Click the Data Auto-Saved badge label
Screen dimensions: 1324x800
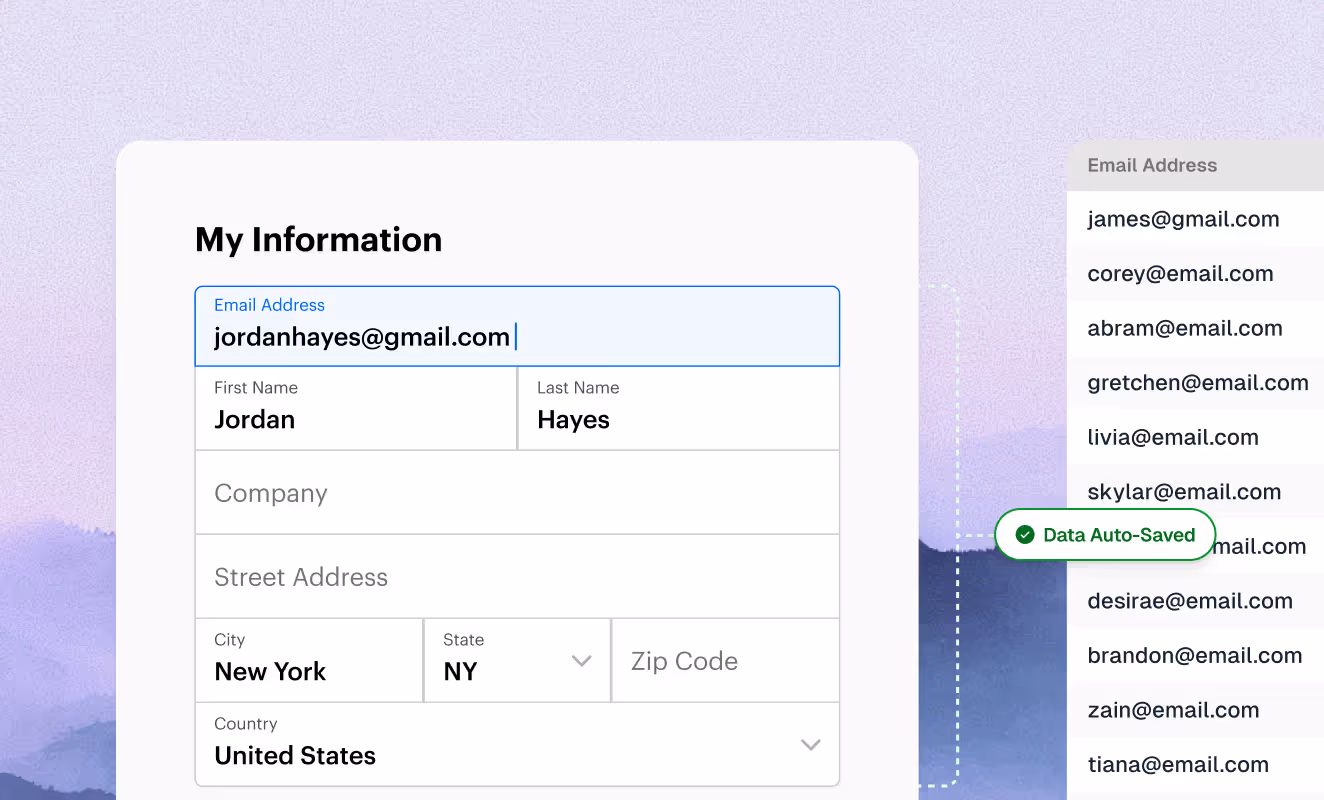(x=1119, y=535)
